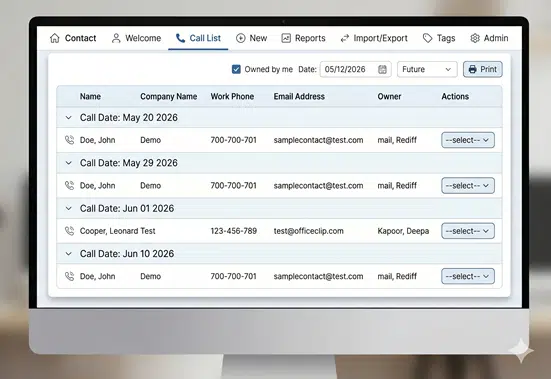Click mail, Rediff owner under May 20 2026
Viewport: 551px width, 379px height.
click(397, 140)
